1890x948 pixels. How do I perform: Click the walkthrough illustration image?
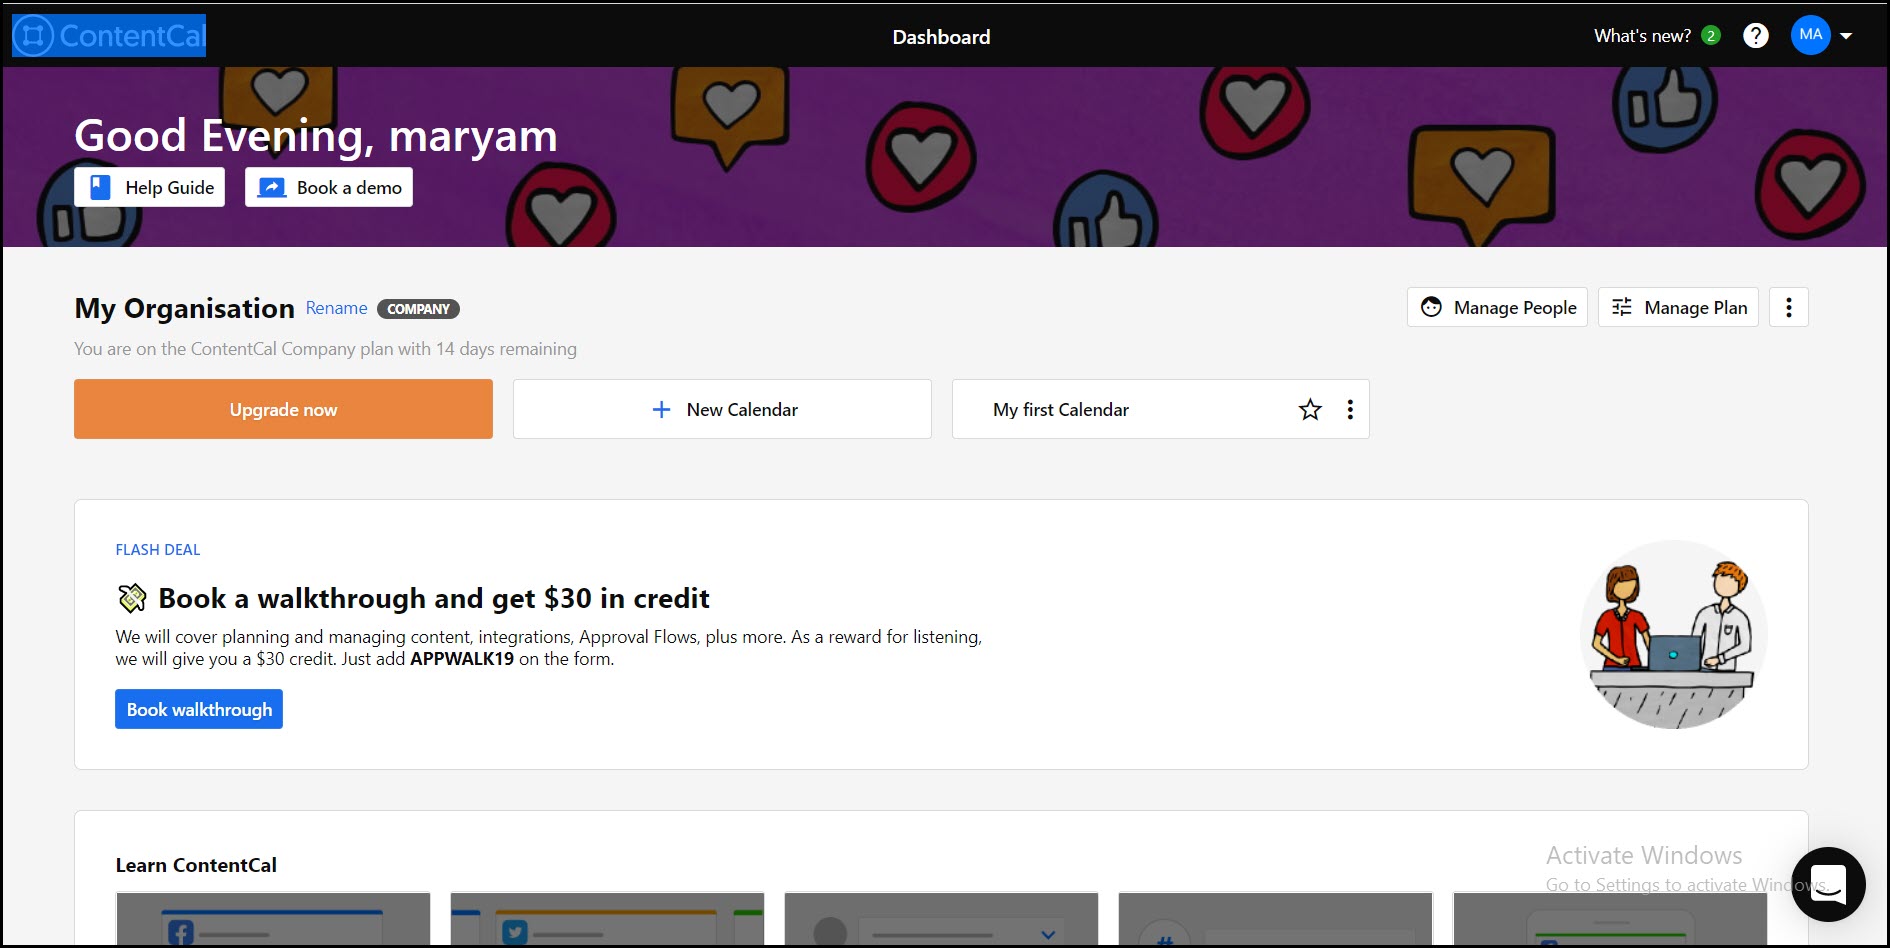(1673, 635)
